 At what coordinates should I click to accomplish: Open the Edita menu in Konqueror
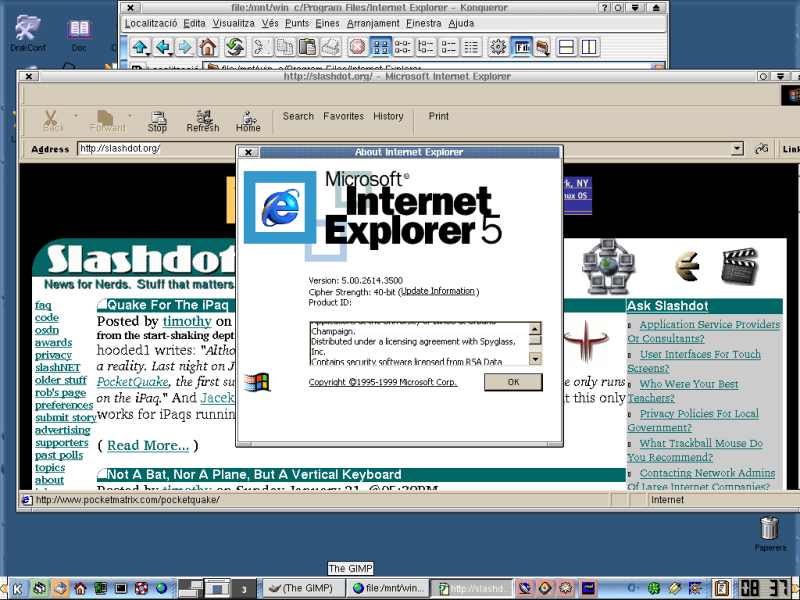(x=194, y=23)
